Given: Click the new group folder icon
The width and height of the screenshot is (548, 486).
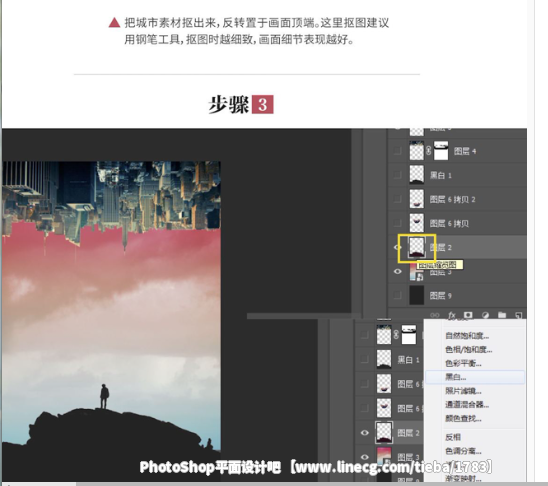Looking at the screenshot, I should coord(502,315).
